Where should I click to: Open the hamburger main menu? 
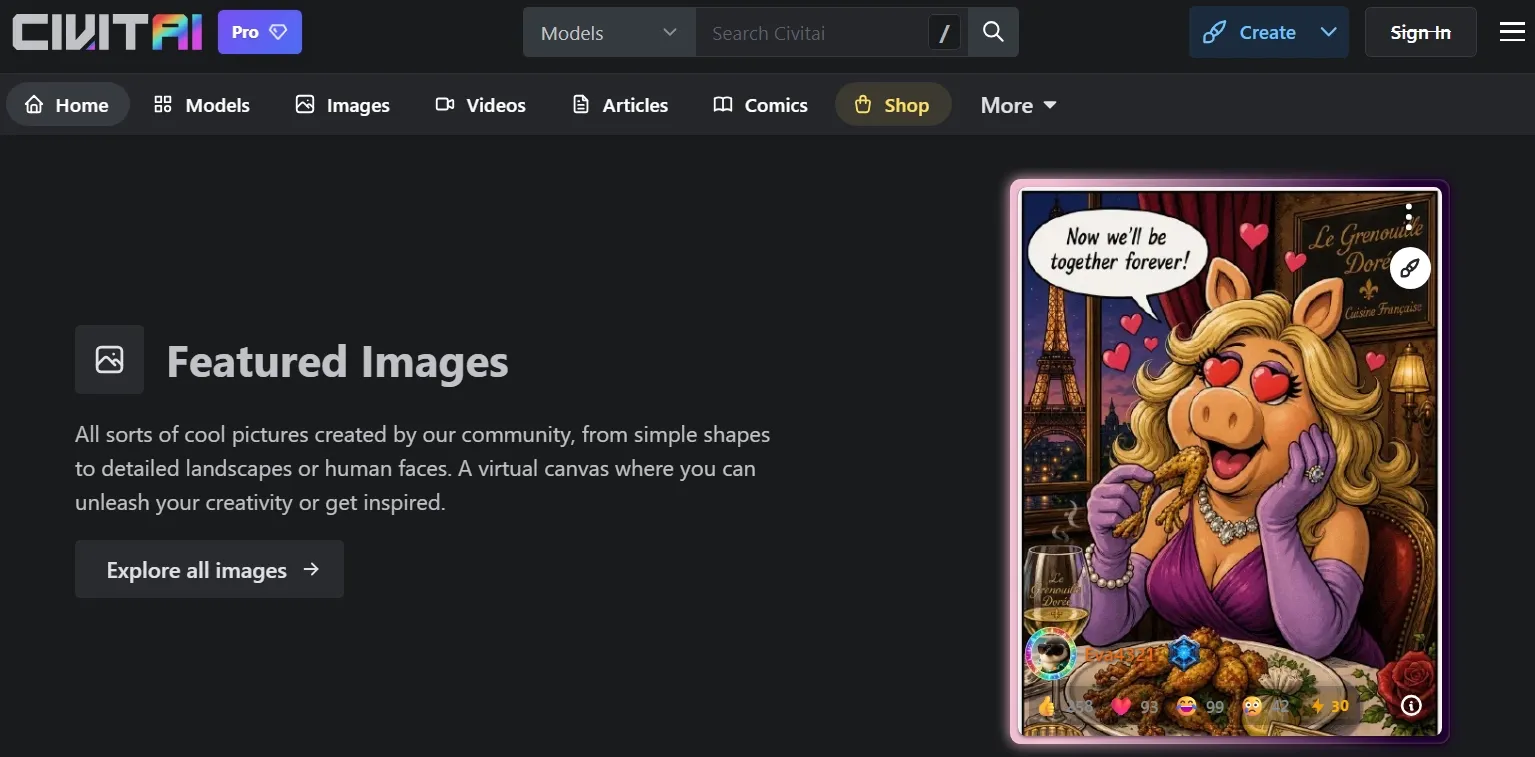pos(1512,32)
